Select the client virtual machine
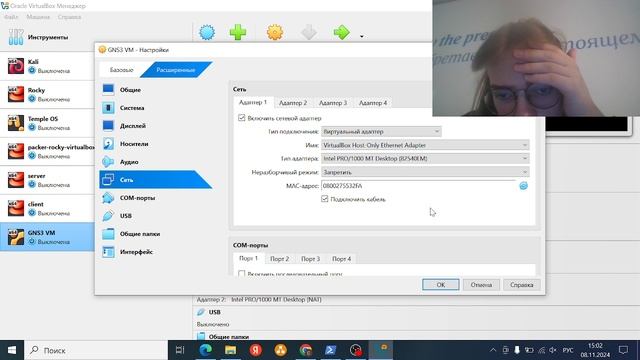 click(47, 208)
